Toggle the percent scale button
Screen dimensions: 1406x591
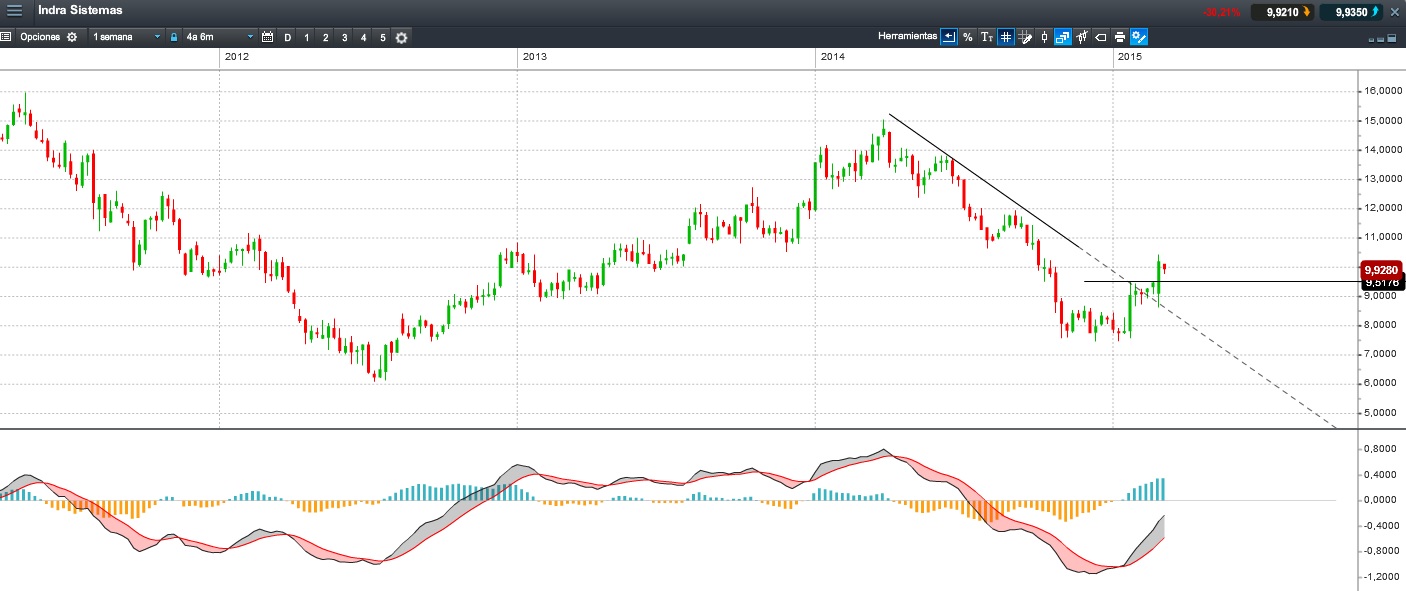pyautogui.click(x=967, y=37)
